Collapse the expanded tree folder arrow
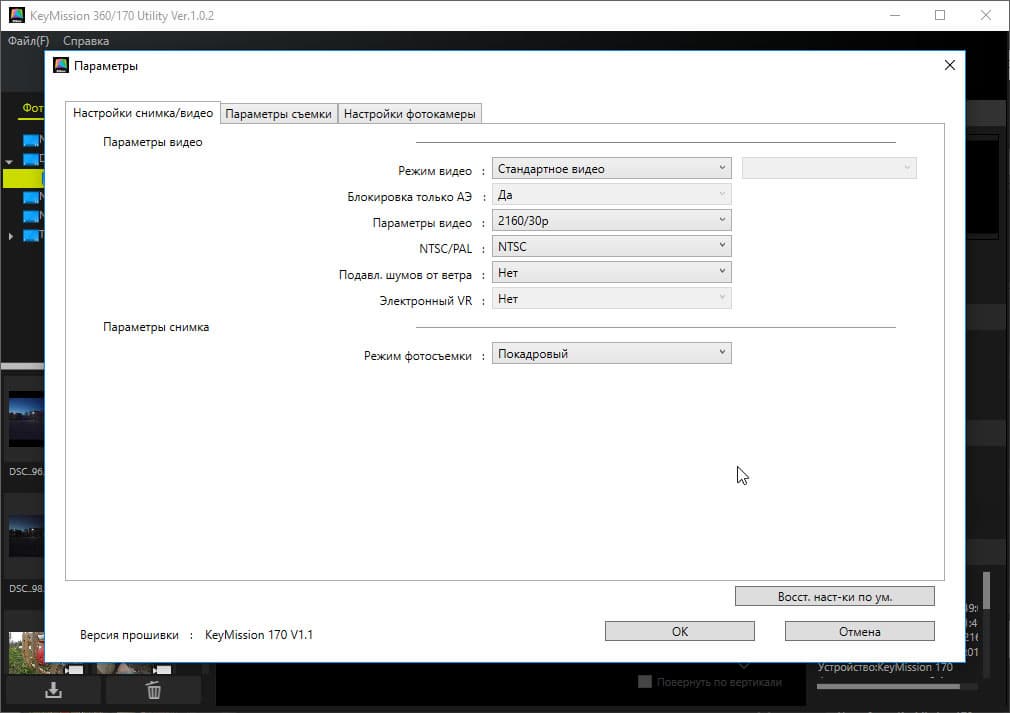Image resolution: width=1010 pixels, height=713 pixels. pos(9,162)
